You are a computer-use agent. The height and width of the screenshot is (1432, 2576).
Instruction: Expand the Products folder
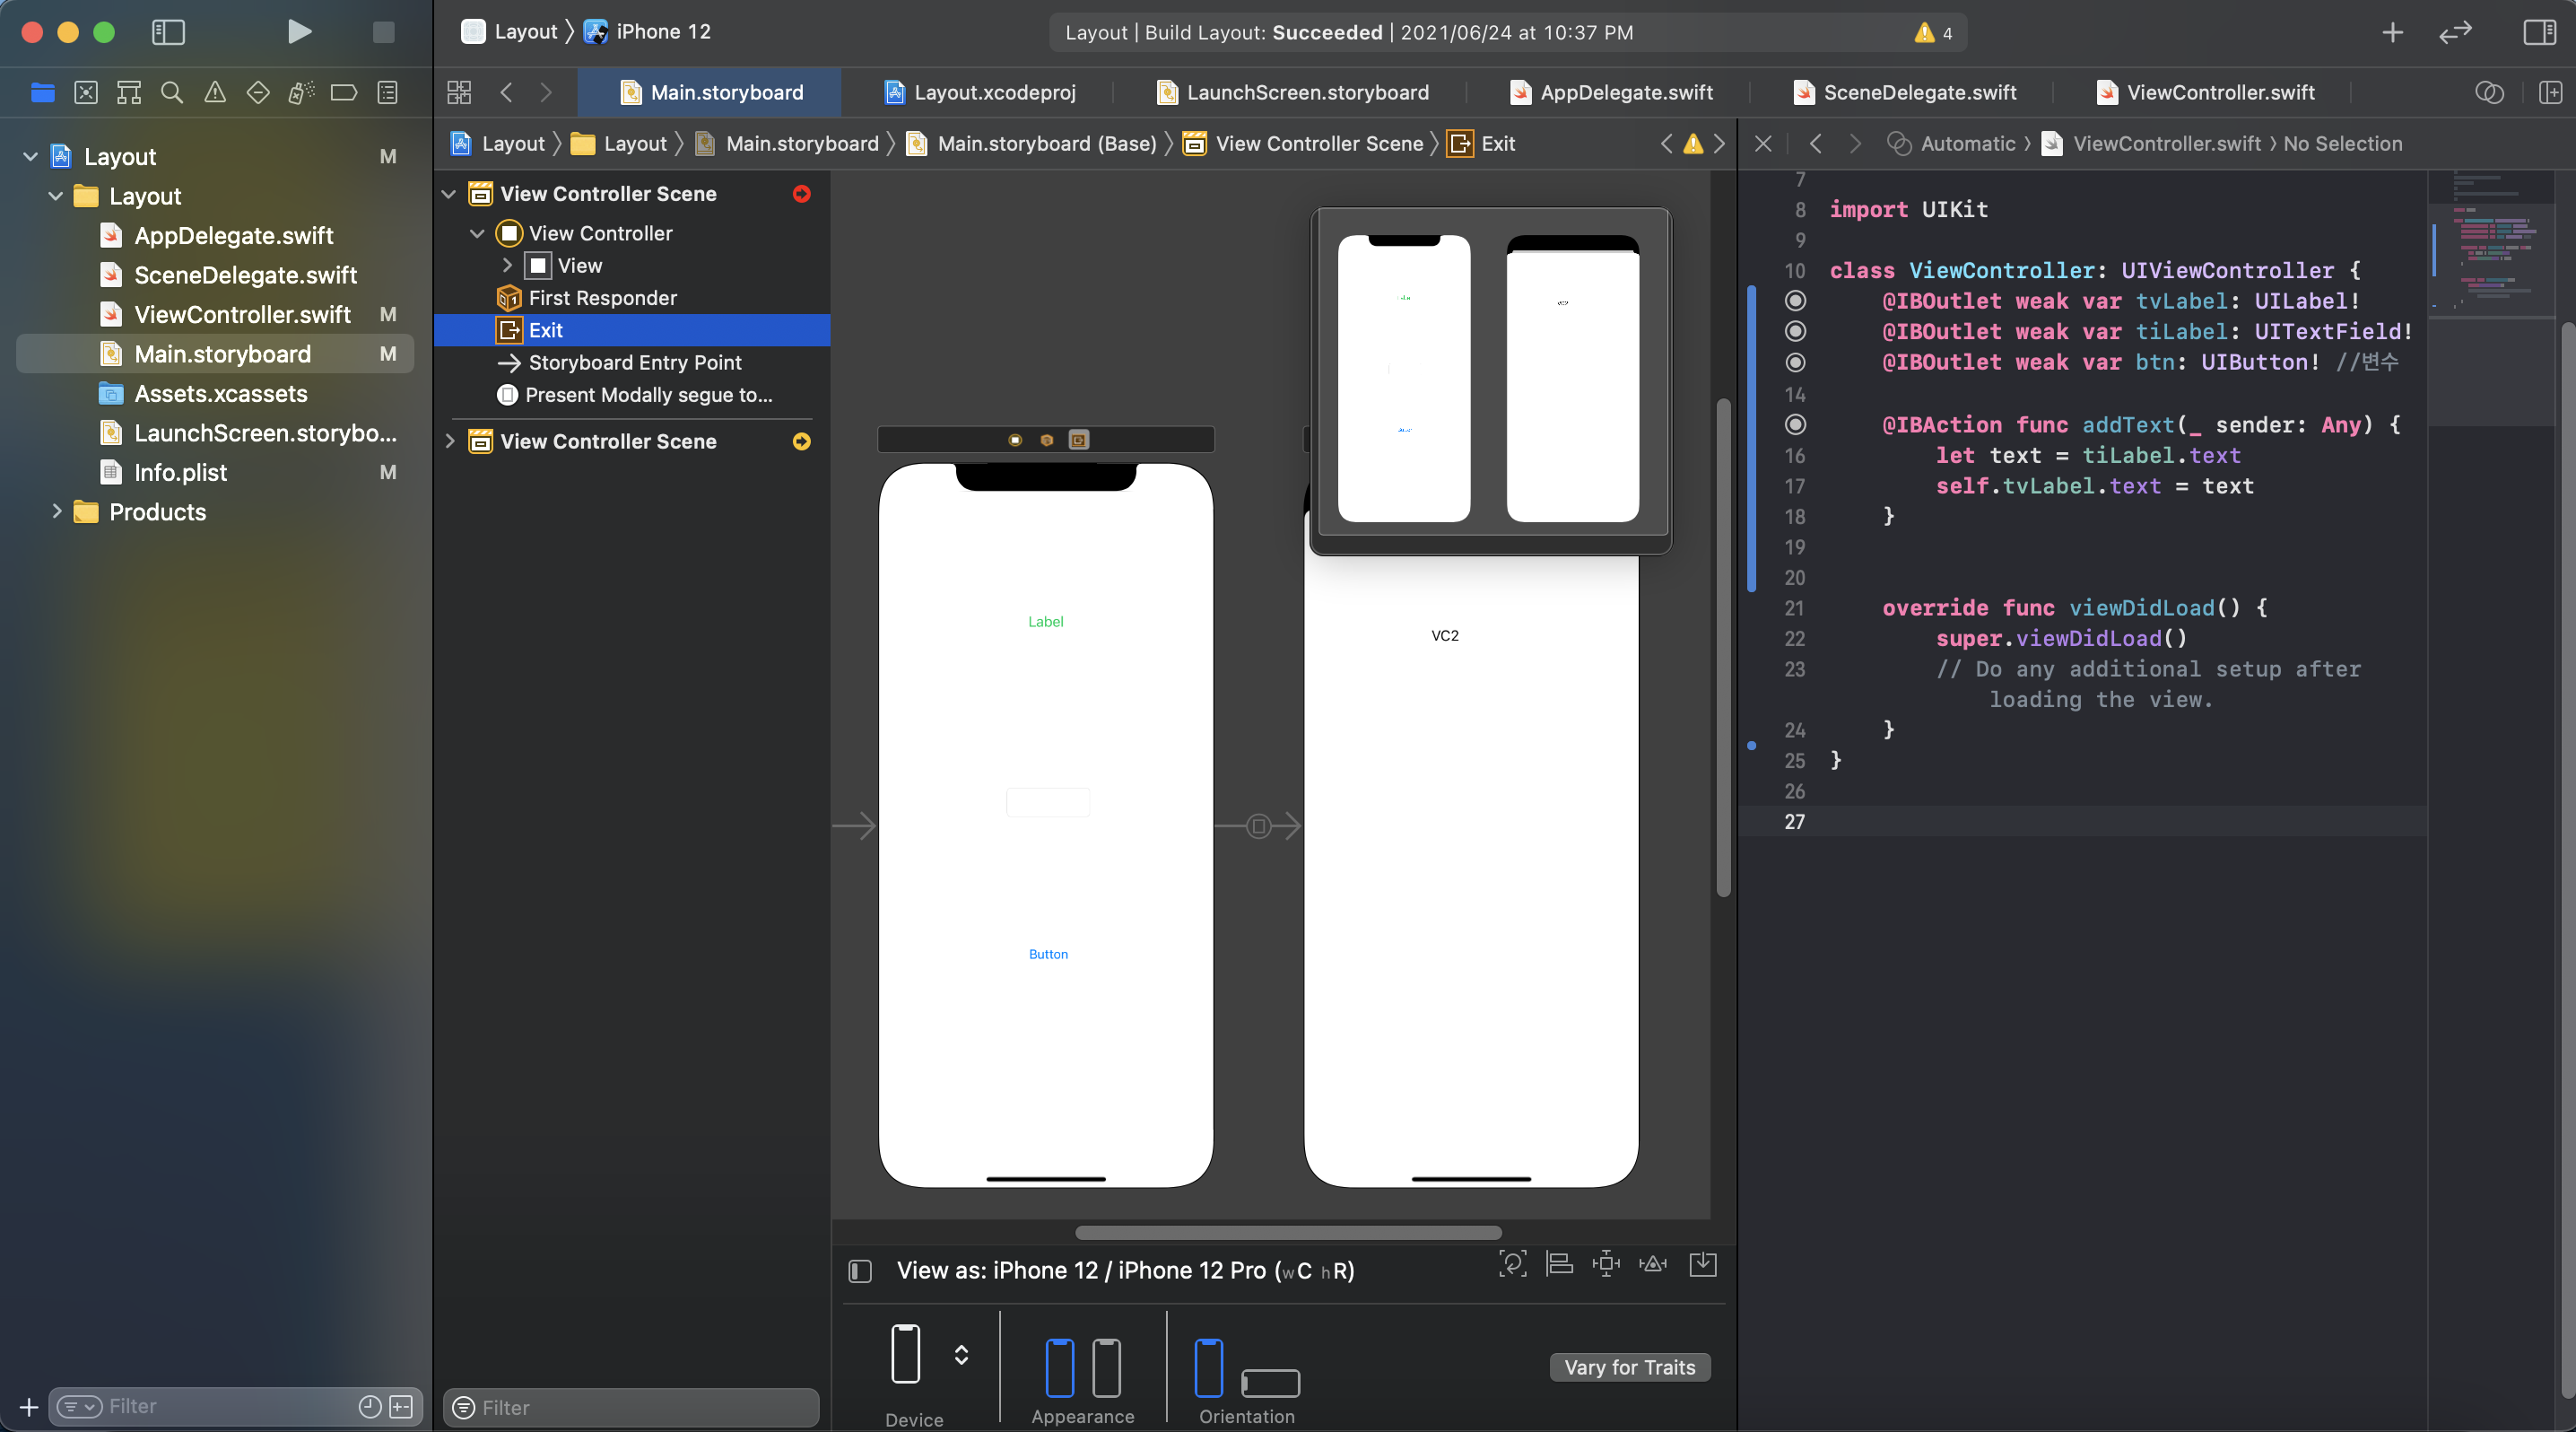57,511
